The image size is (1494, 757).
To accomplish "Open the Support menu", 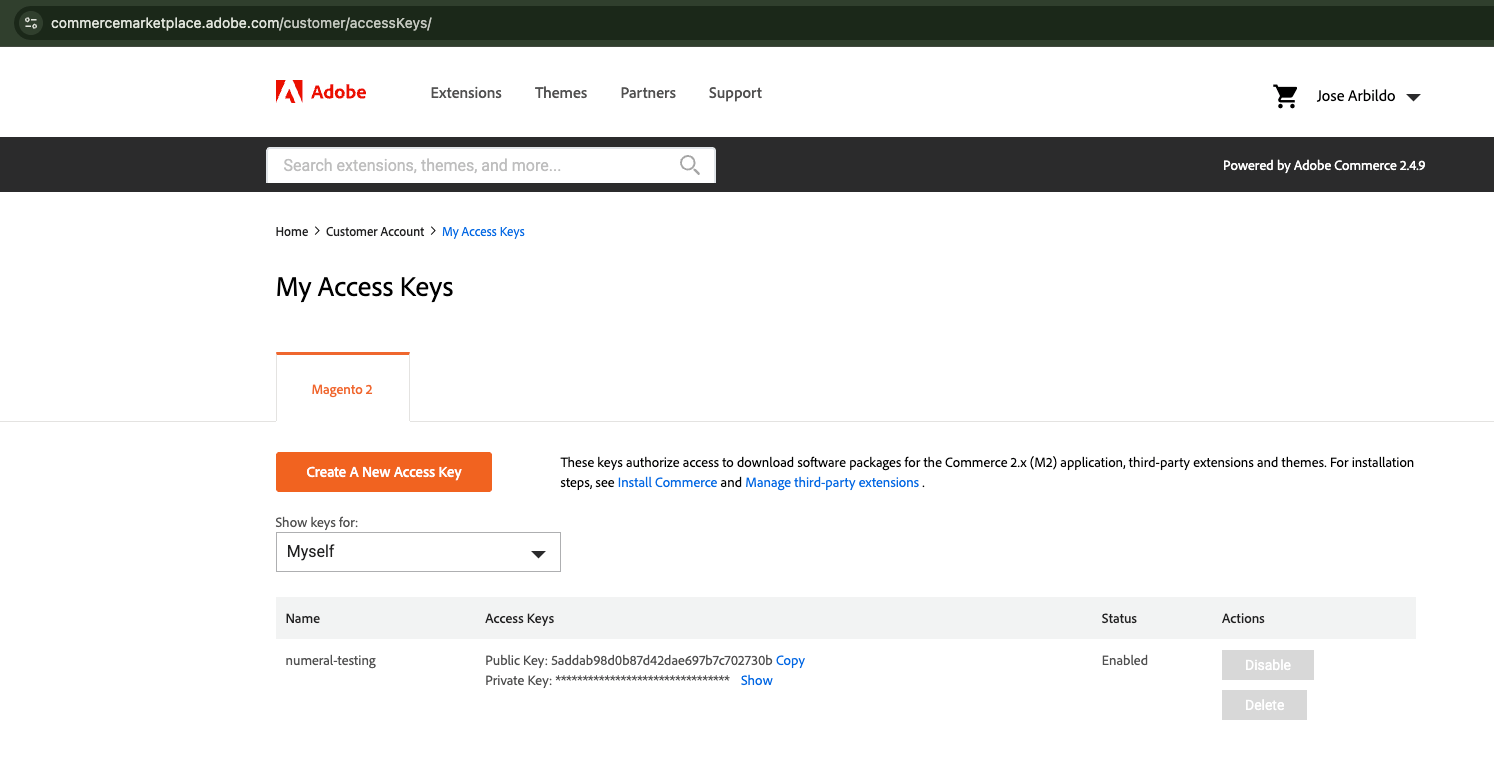I will [735, 93].
